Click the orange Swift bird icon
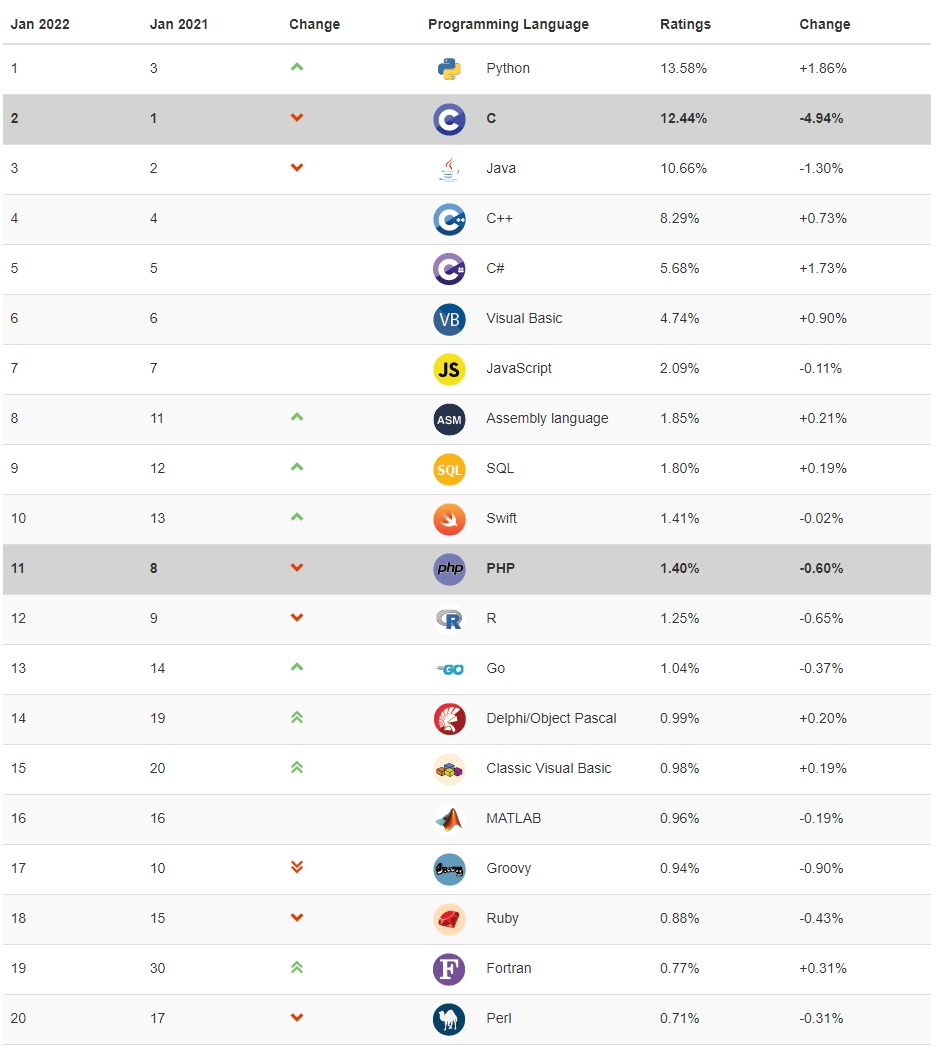This screenshot has width=947, height=1059. tap(449, 519)
